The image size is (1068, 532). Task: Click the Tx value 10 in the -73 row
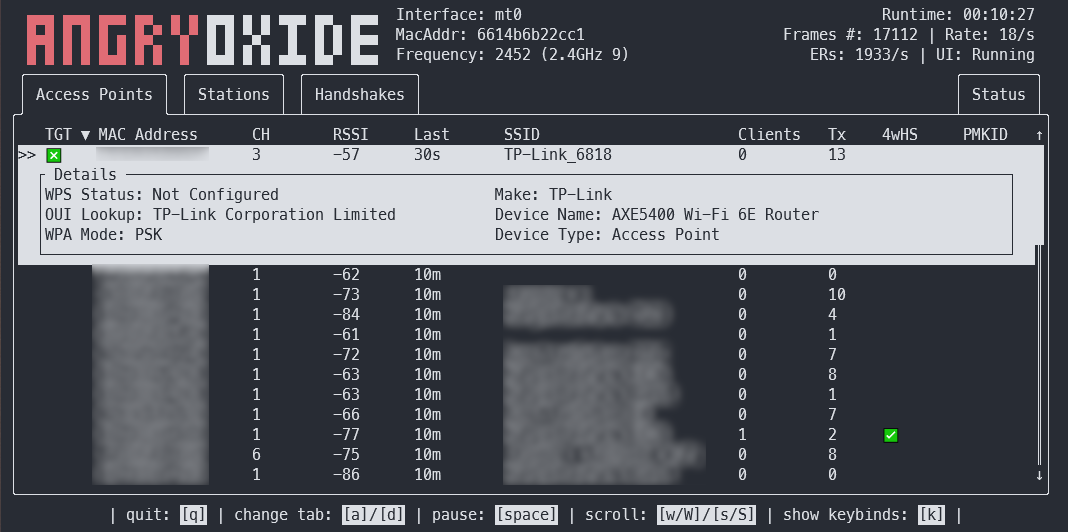[x=836, y=295]
